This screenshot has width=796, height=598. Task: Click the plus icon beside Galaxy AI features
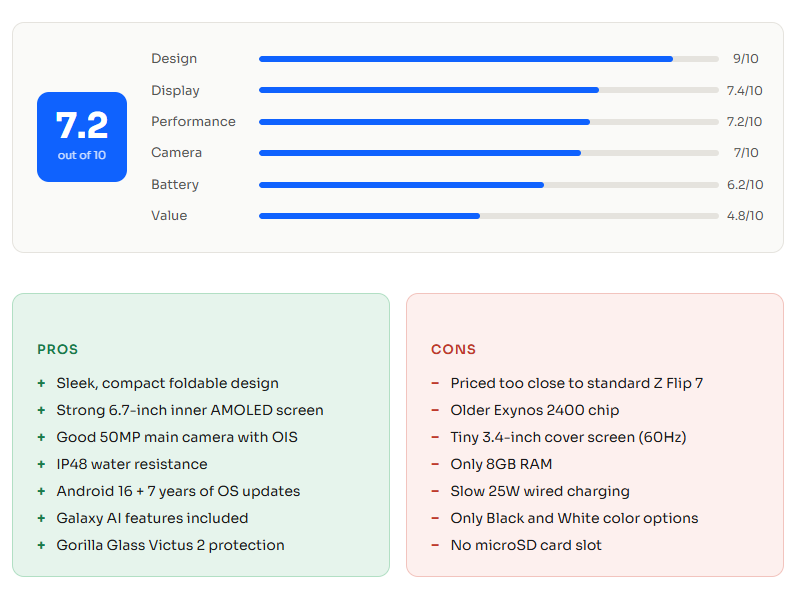pos(41,518)
